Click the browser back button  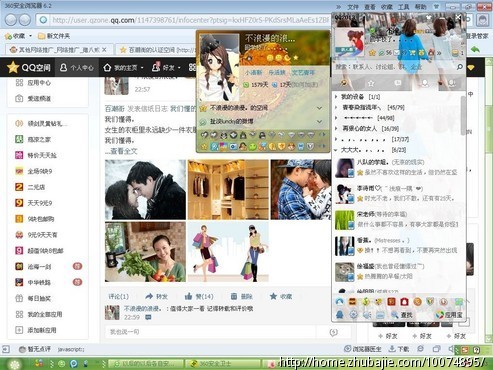11,20
